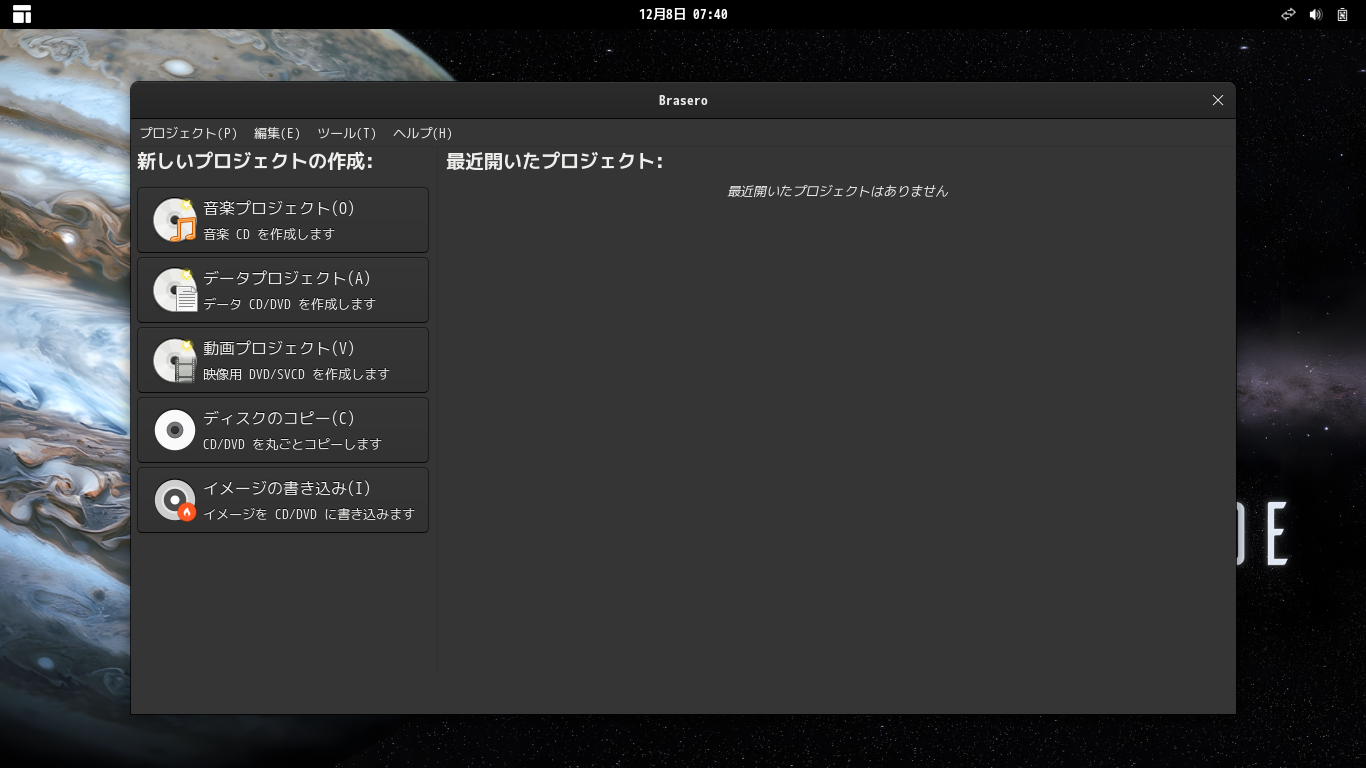
Task: Create a data project (データプロジェクト)
Action: coord(283,290)
